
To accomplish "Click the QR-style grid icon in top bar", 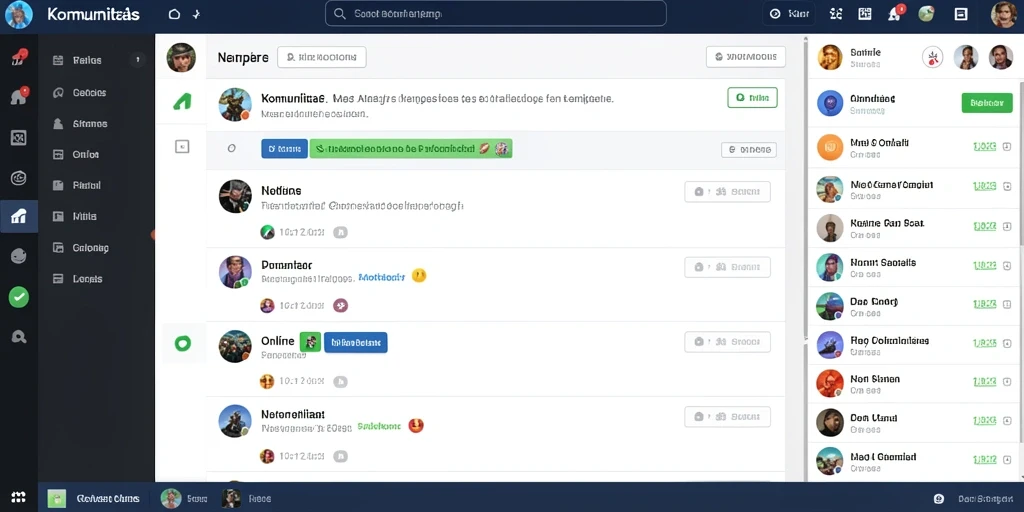I will 865,14.
